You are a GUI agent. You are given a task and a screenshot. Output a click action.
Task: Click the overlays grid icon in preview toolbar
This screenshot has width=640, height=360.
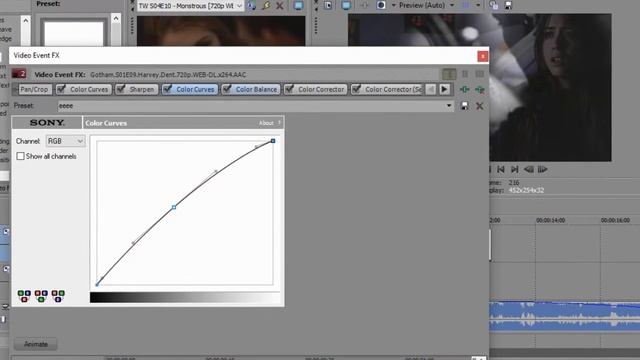coord(465,5)
